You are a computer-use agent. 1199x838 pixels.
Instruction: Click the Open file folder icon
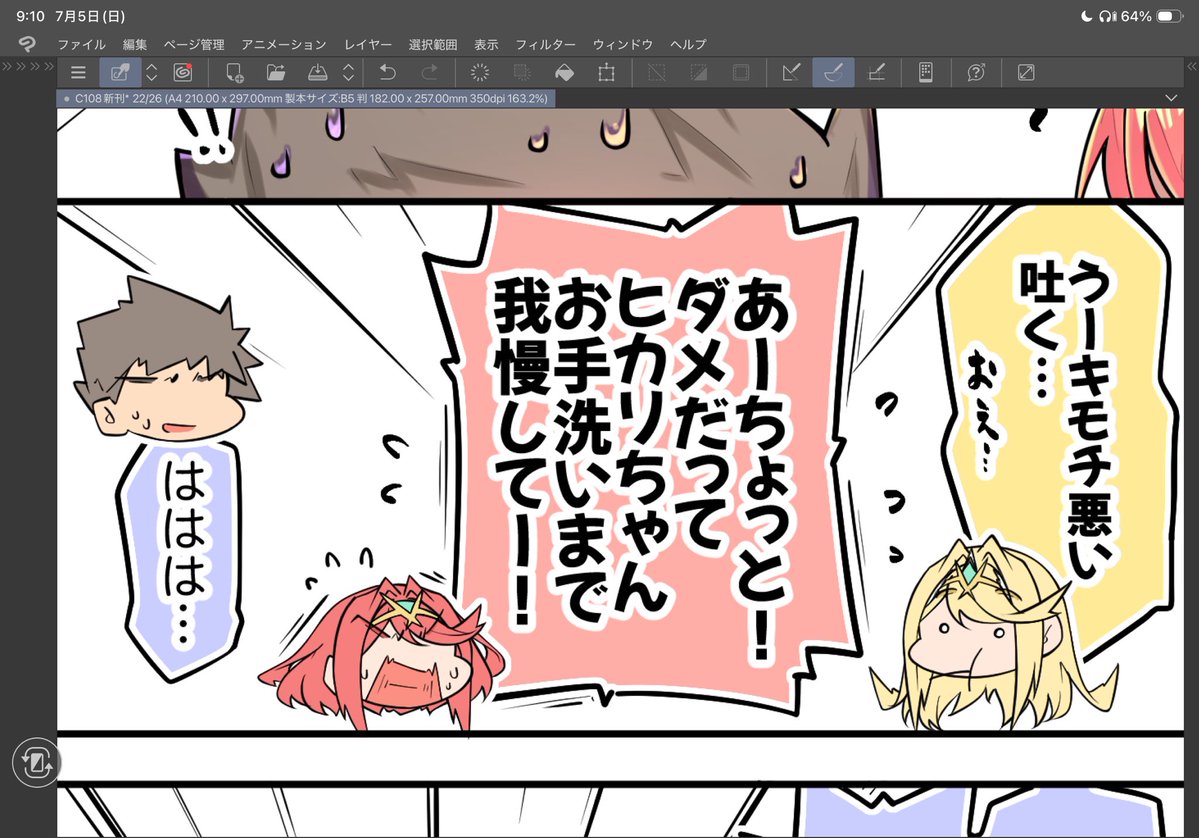click(276, 73)
